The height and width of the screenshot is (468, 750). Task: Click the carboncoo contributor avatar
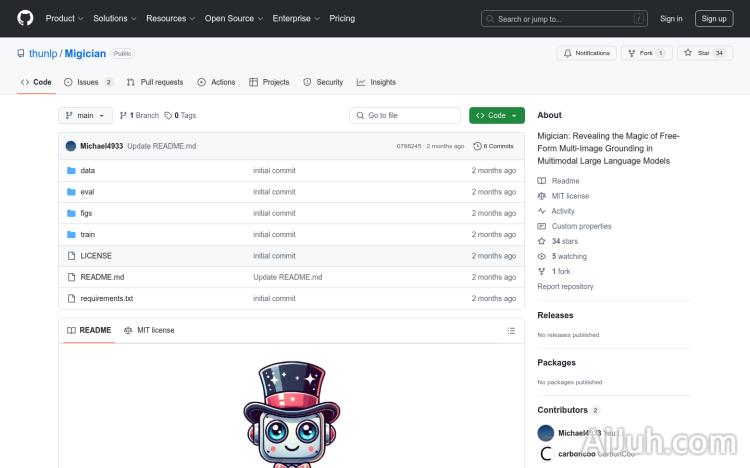coord(546,454)
